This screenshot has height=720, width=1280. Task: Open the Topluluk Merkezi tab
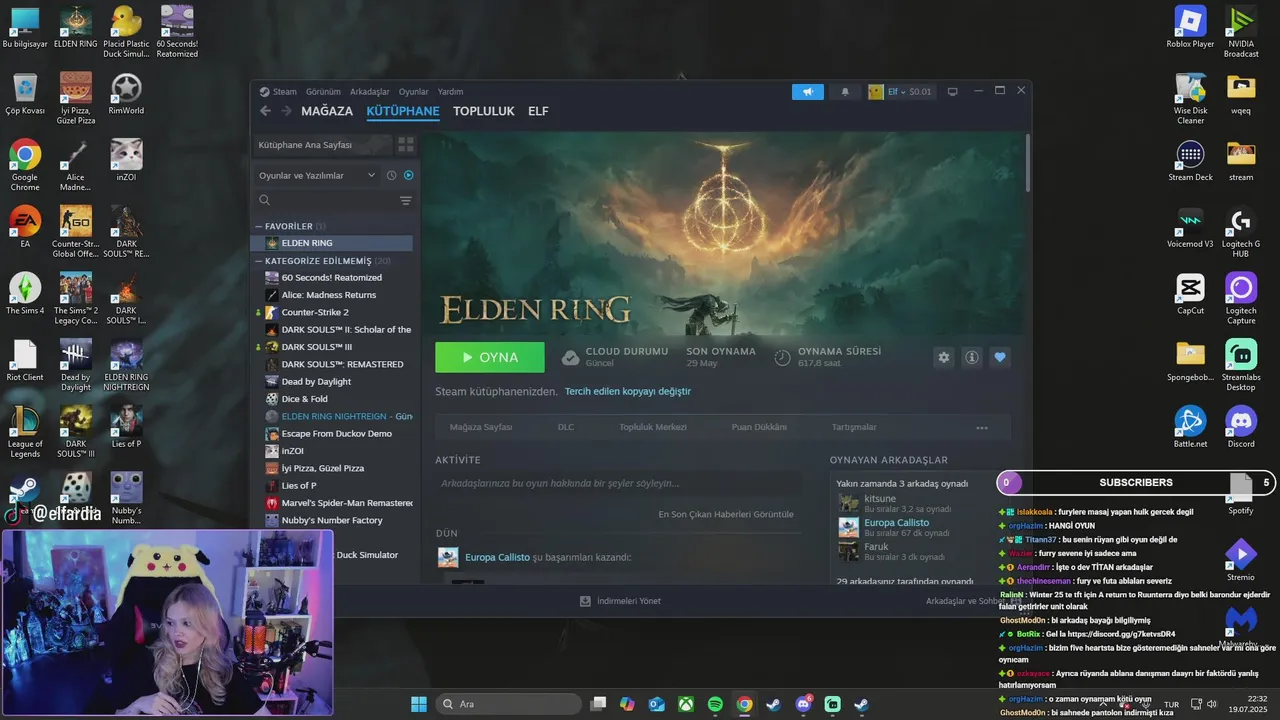coord(653,427)
